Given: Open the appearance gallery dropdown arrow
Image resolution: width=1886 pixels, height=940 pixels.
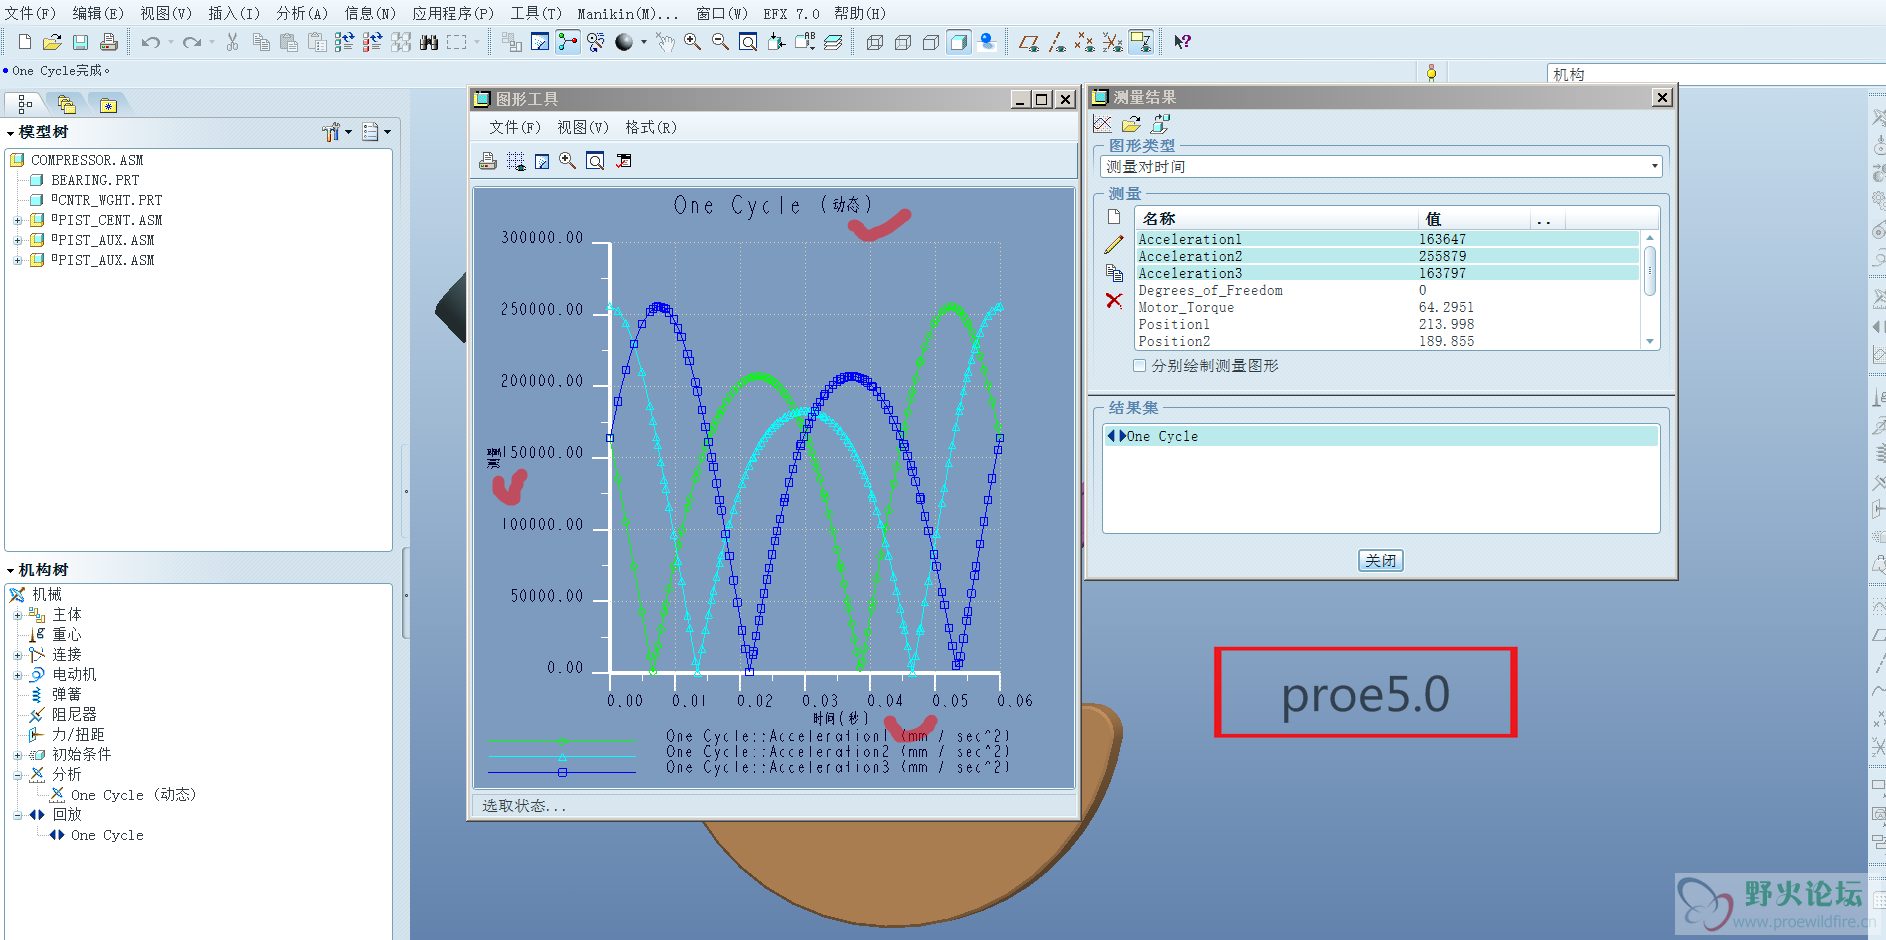Looking at the screenshot, I should point(643,42).
